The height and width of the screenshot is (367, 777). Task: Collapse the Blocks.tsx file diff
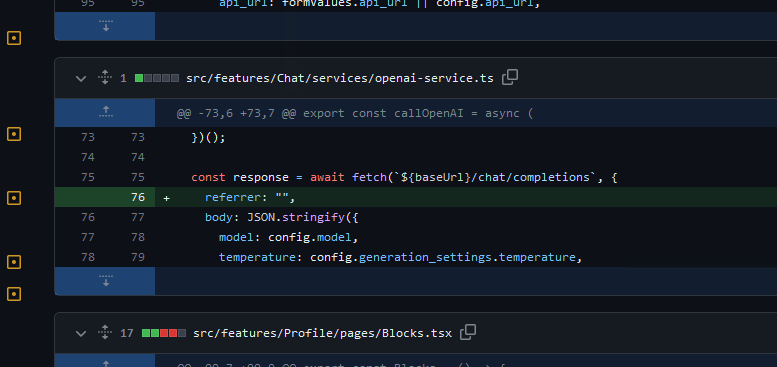pyautogui.click(x=81, y=333)
